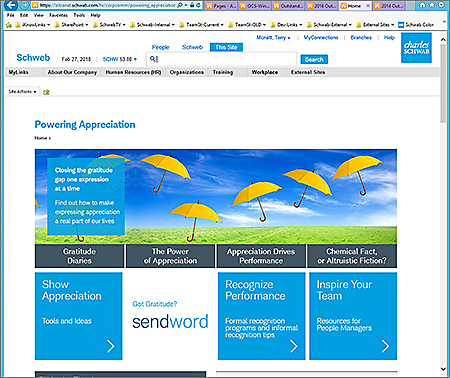The image size is (450, 378).
Task: Select the People search scope tab
Action: point(160,47)
